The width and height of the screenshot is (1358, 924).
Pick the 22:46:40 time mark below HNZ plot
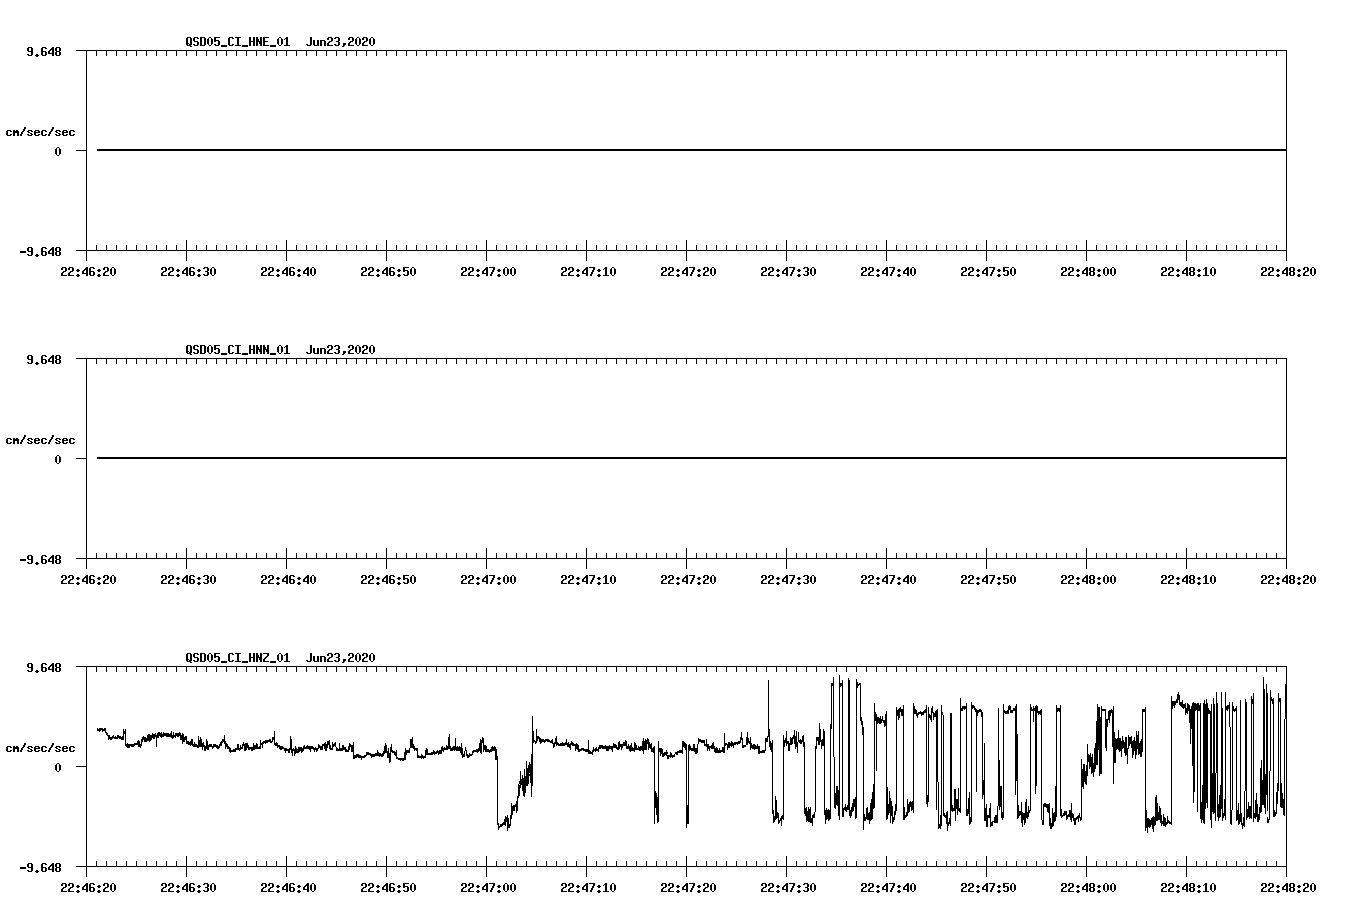coord(287,887)
